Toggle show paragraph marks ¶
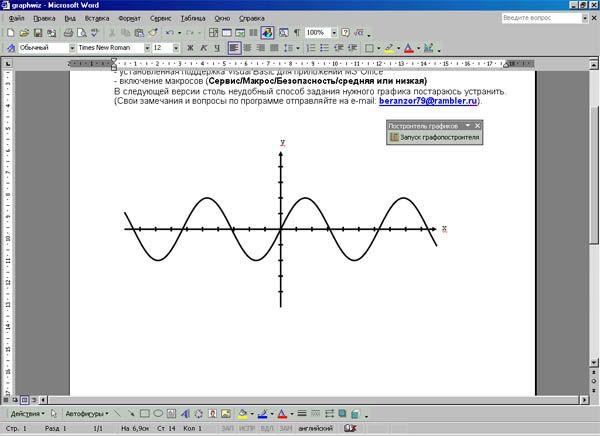The image size is (600, 436). click(297, 33)
